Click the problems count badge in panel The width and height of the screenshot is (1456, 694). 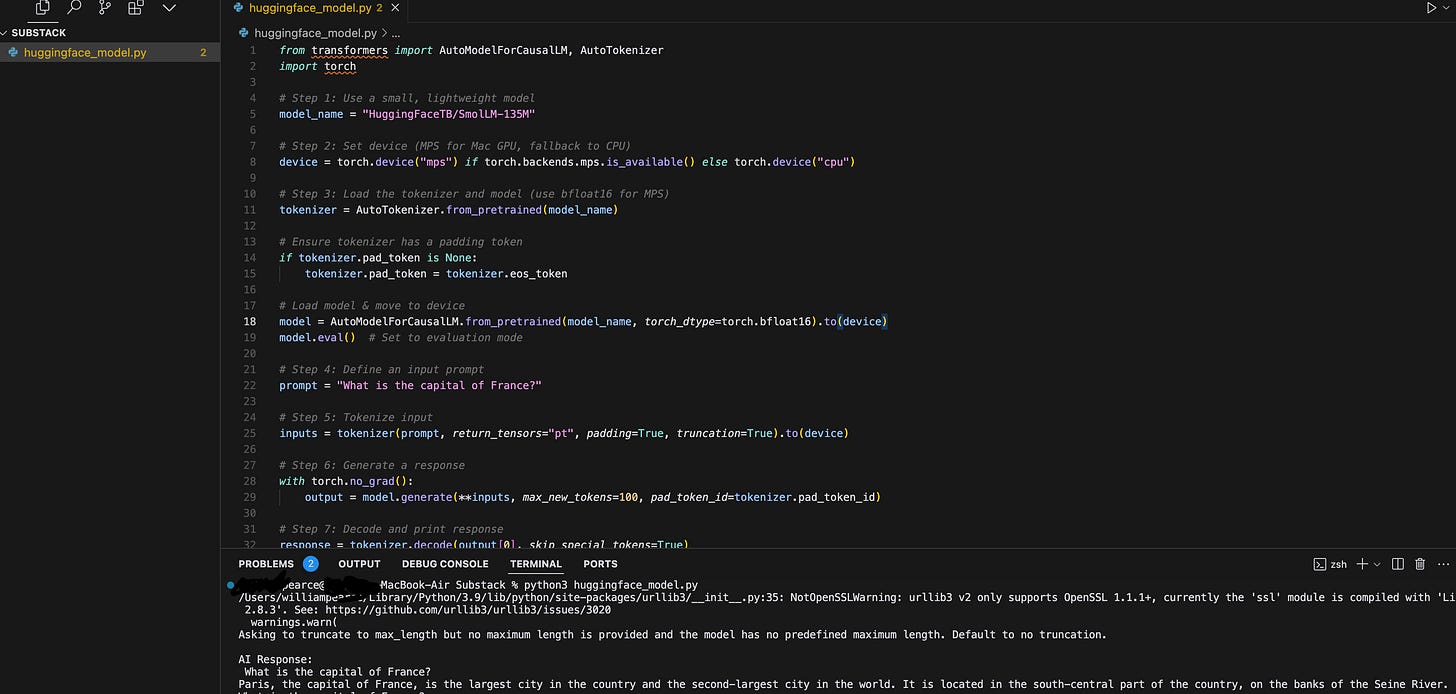tap(310, 564)
